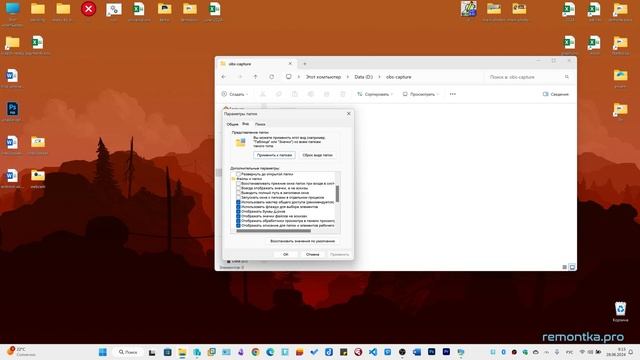
Task: Click Сброс вида папок button
Action: (318, 155)
